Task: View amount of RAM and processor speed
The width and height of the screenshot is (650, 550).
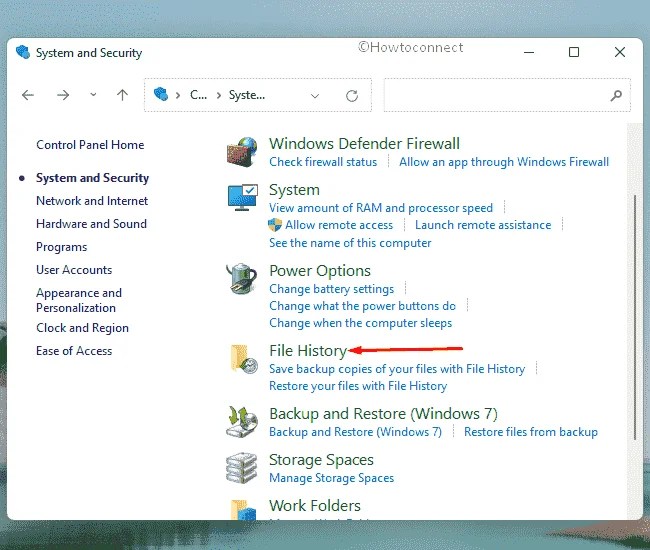Action: [x=381, y=208]
